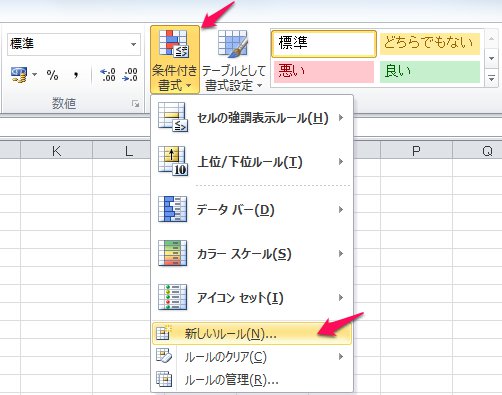Click the データ バー icon
The height and width of the screenshot is (395, 502).
pos(173,209)
